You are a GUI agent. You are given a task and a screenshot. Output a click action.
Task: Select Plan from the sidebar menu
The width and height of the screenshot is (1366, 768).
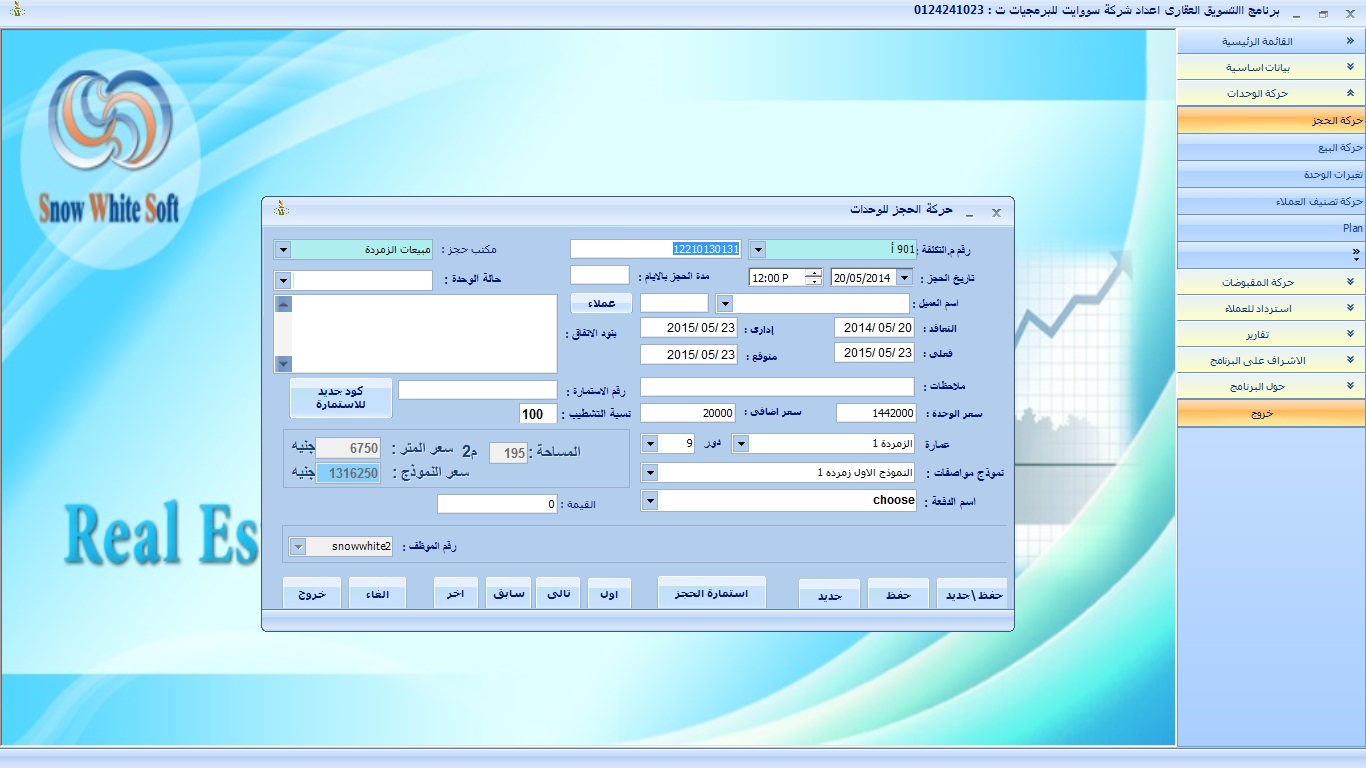point(1271,228)
